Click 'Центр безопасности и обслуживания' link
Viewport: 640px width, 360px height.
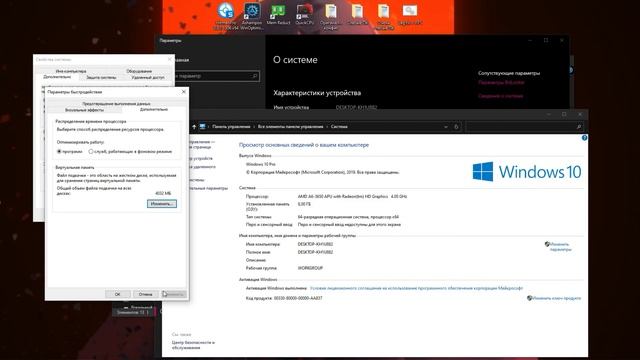[x=193, y=345]
